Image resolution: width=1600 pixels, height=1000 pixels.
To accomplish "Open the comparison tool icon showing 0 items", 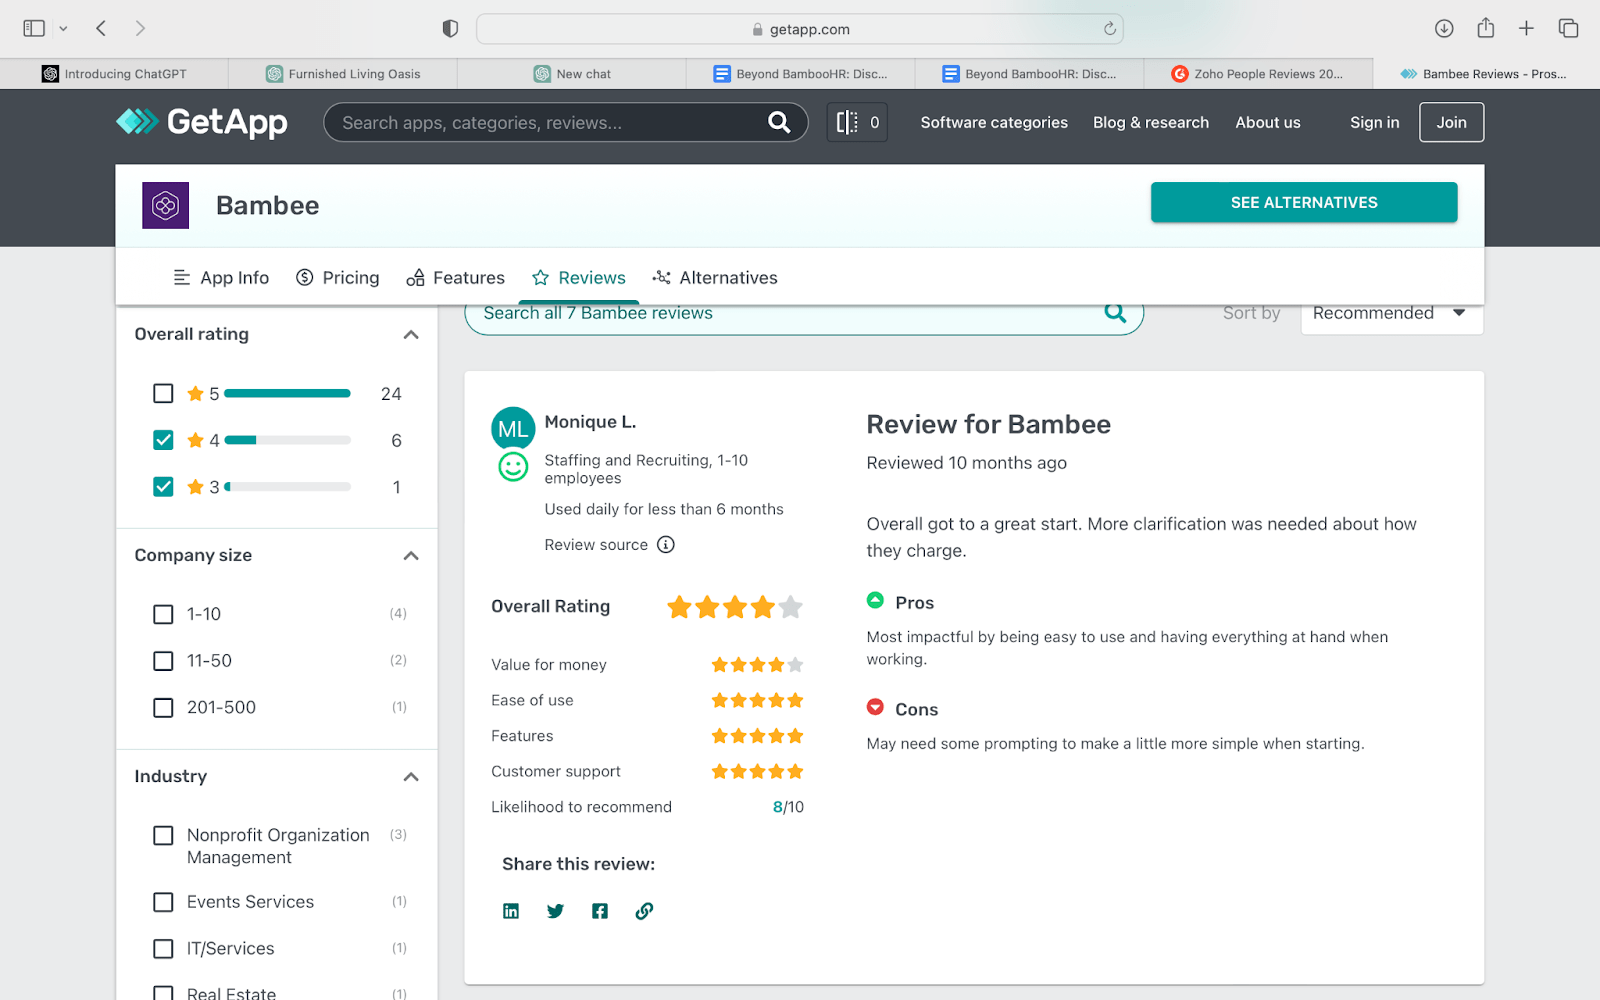I will point(856,122).
